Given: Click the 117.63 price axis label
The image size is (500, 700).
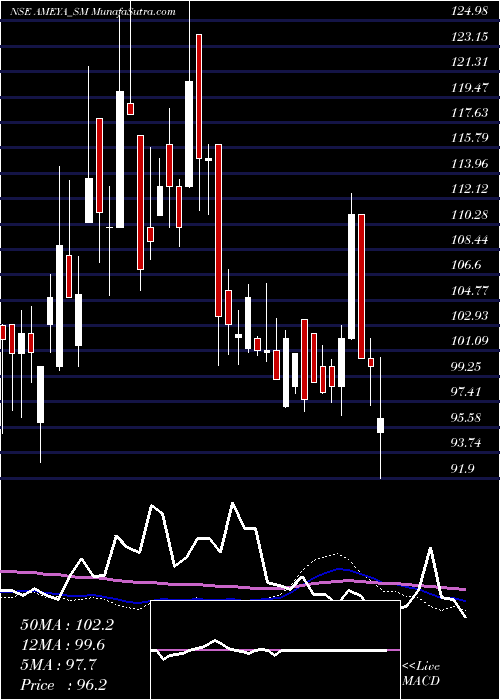Looking at the screenshot, I should (x=469, y=113).
